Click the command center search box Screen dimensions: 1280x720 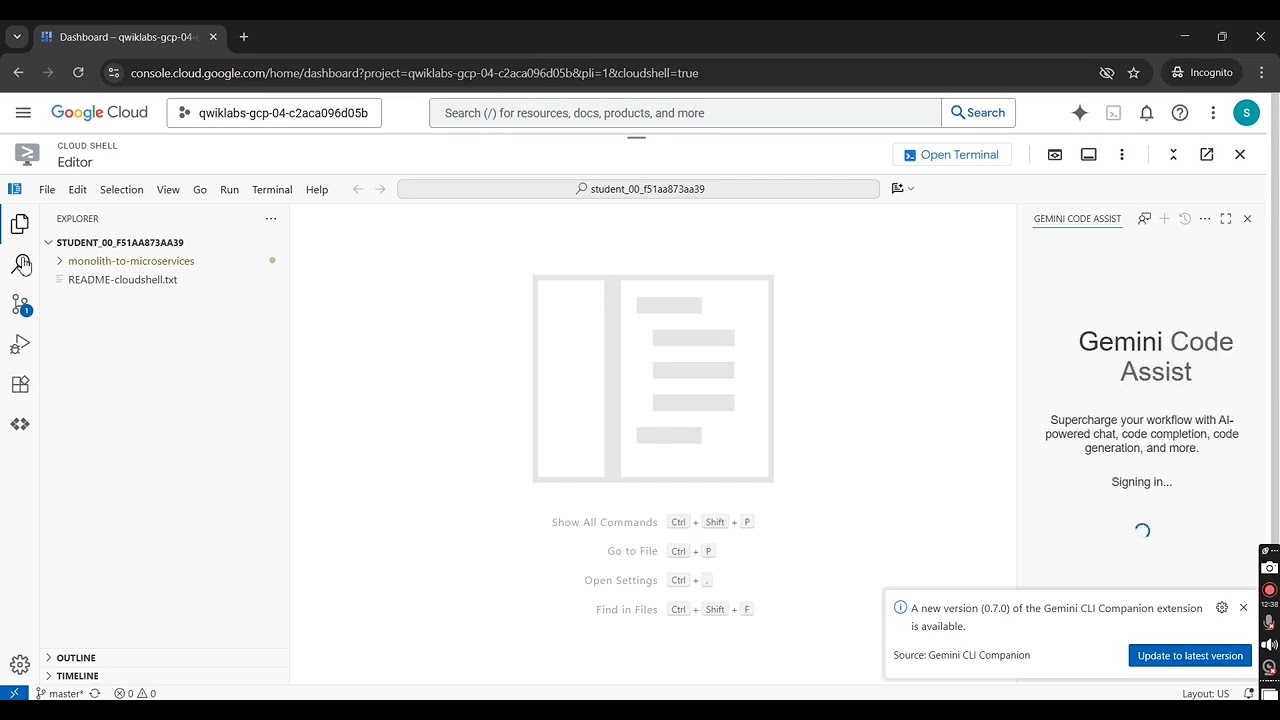pos(638,189)
